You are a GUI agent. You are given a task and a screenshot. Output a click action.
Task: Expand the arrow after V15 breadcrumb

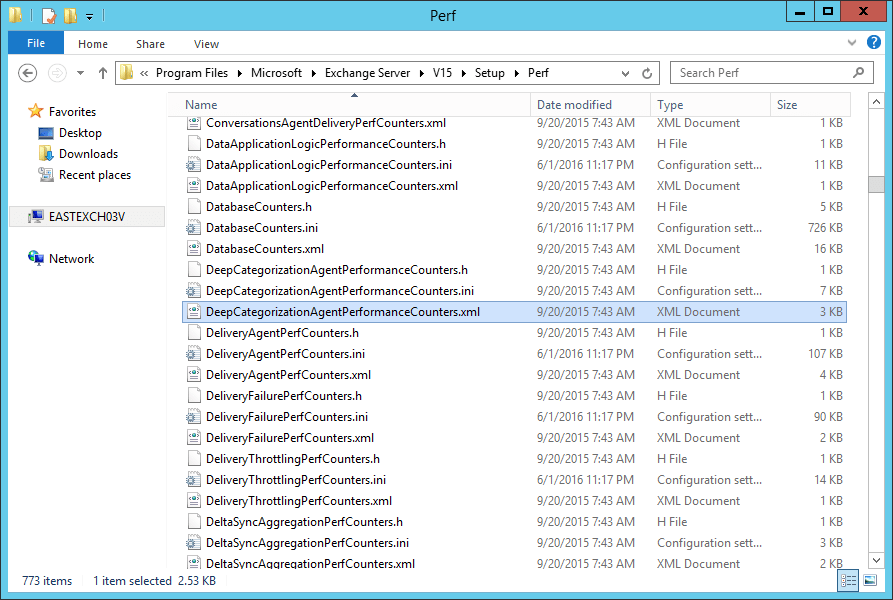464,73
